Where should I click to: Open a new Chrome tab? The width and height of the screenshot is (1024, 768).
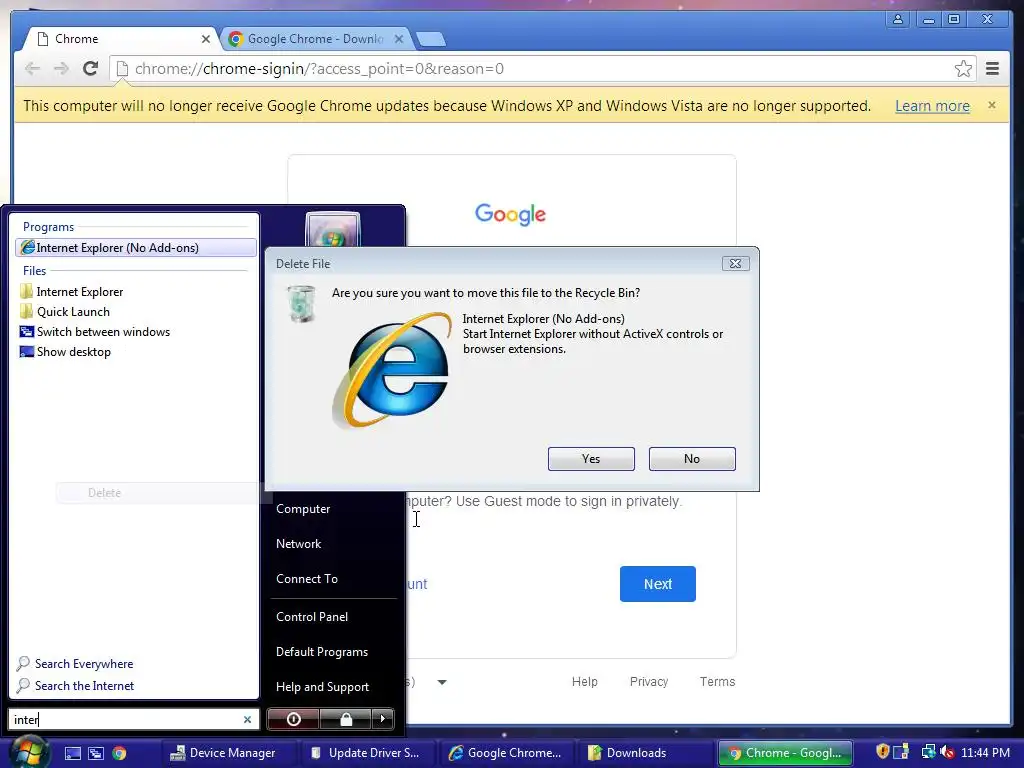tap(431, 39)
